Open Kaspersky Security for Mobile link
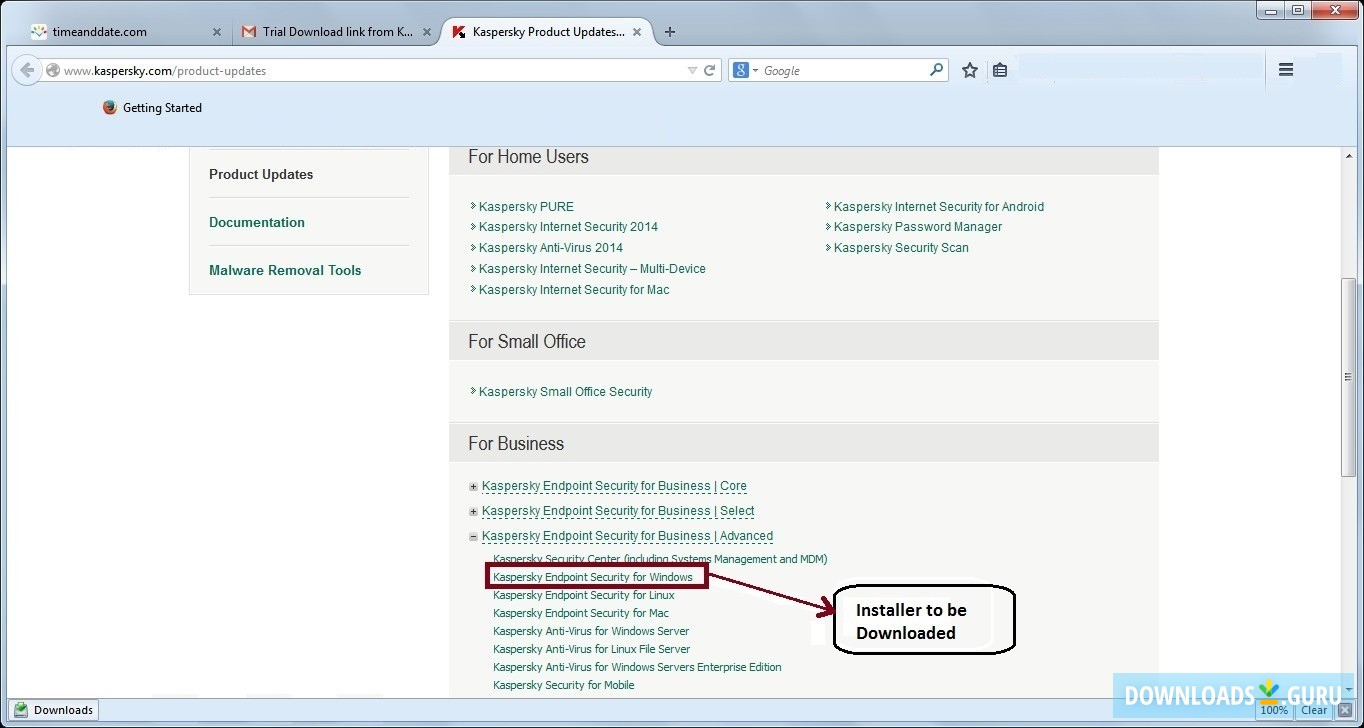Image resolution: width=1364 pixels, height=728 pixels. (564, 685)
